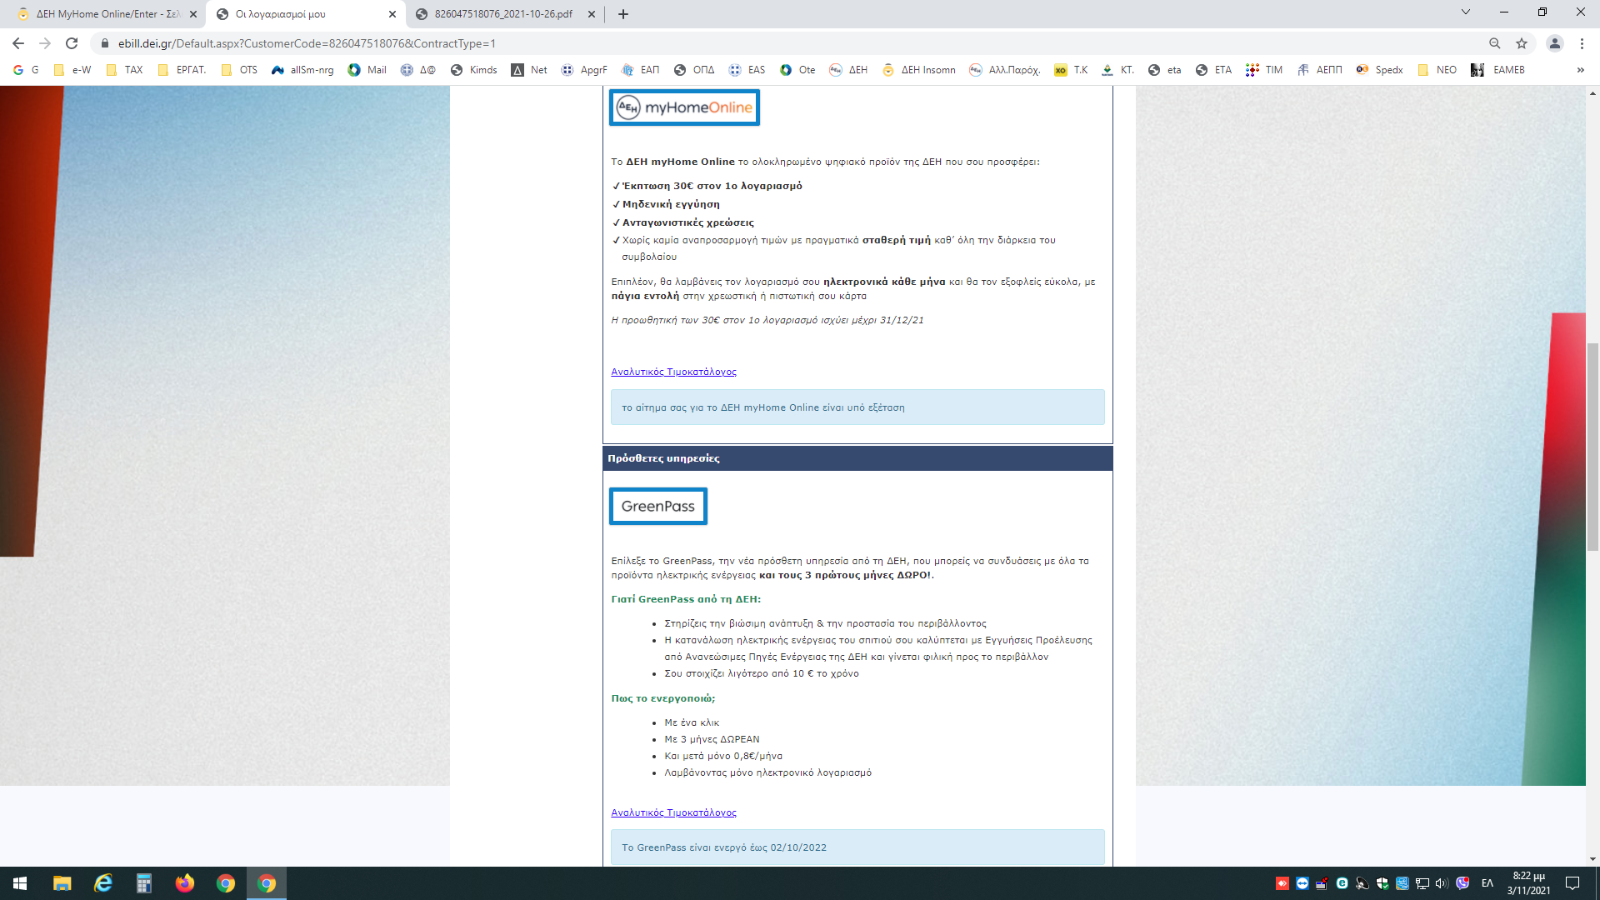Open the Chrome profile avatar
The height and width of the screenshot is (900, 1600).
click(x=1555, y=43)
